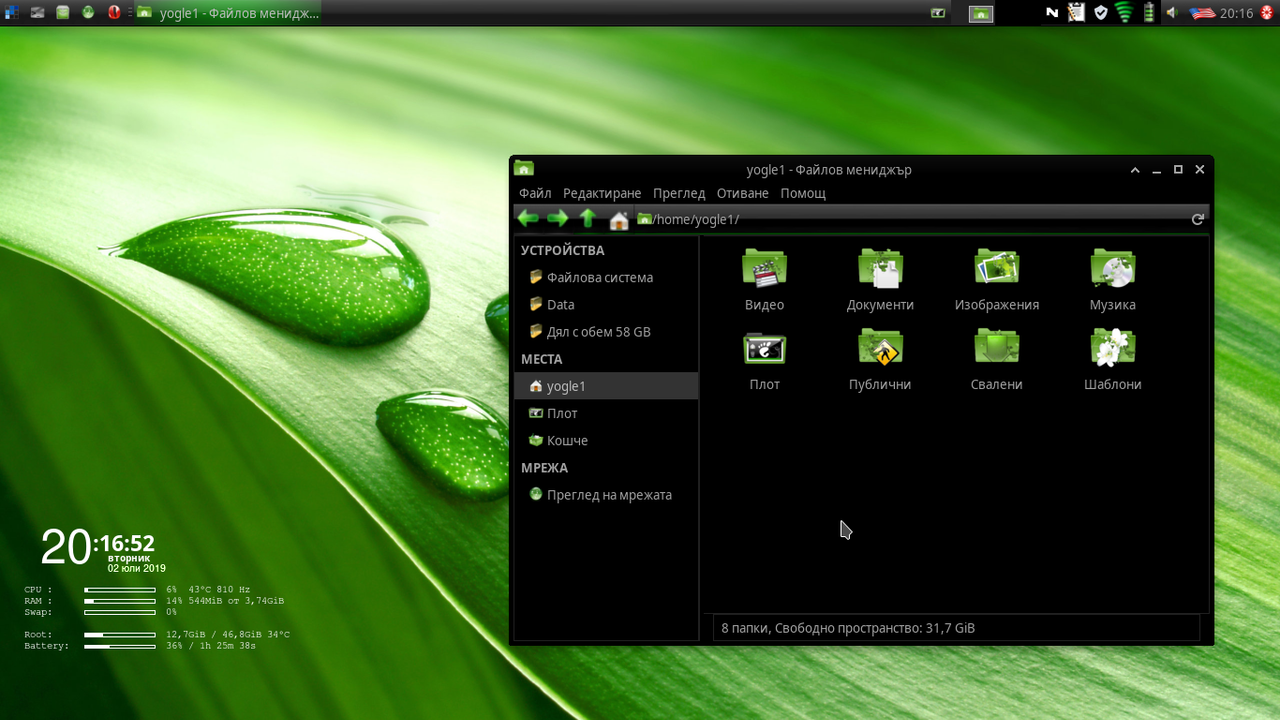Open the Шаблони folder
This screenshot has height=720, width=1280.
1113,360
